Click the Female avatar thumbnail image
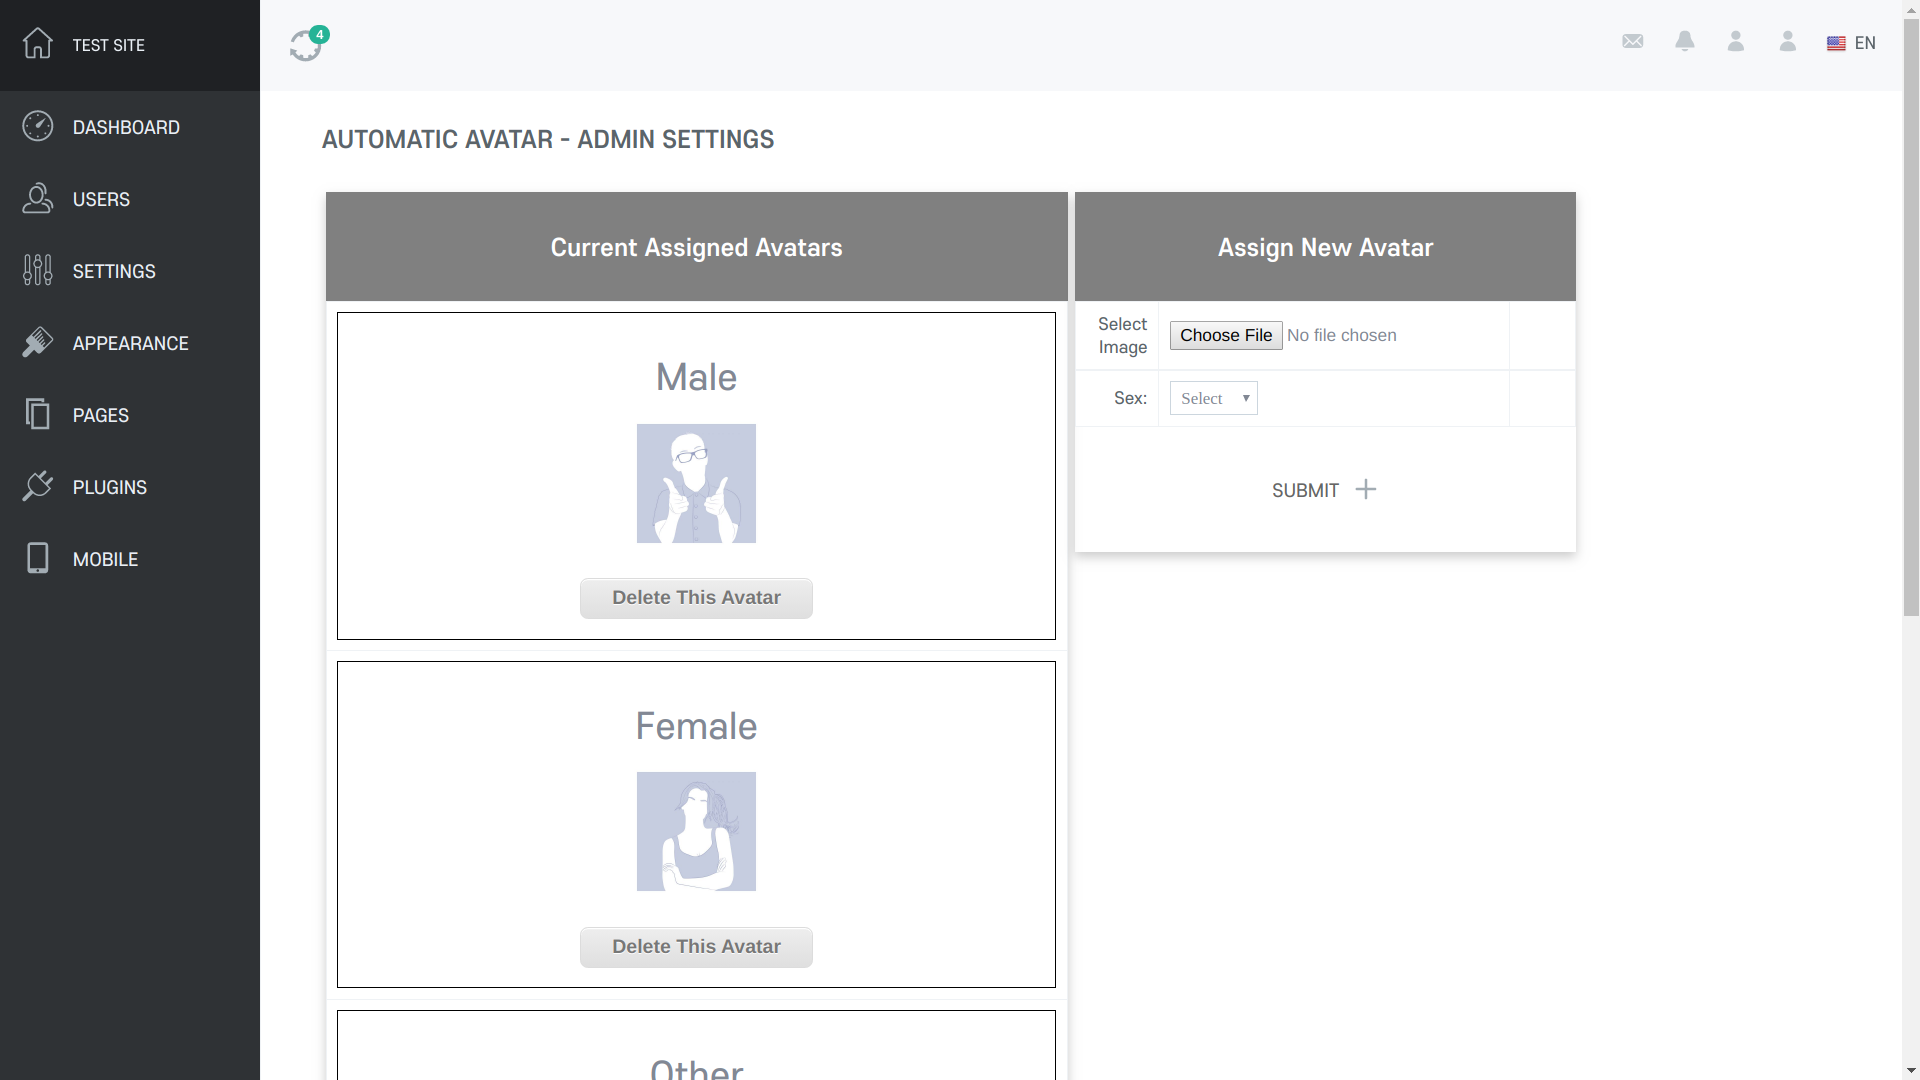Image resolution: width=1920 pixels, height=1080 pixels. point(695,831)
